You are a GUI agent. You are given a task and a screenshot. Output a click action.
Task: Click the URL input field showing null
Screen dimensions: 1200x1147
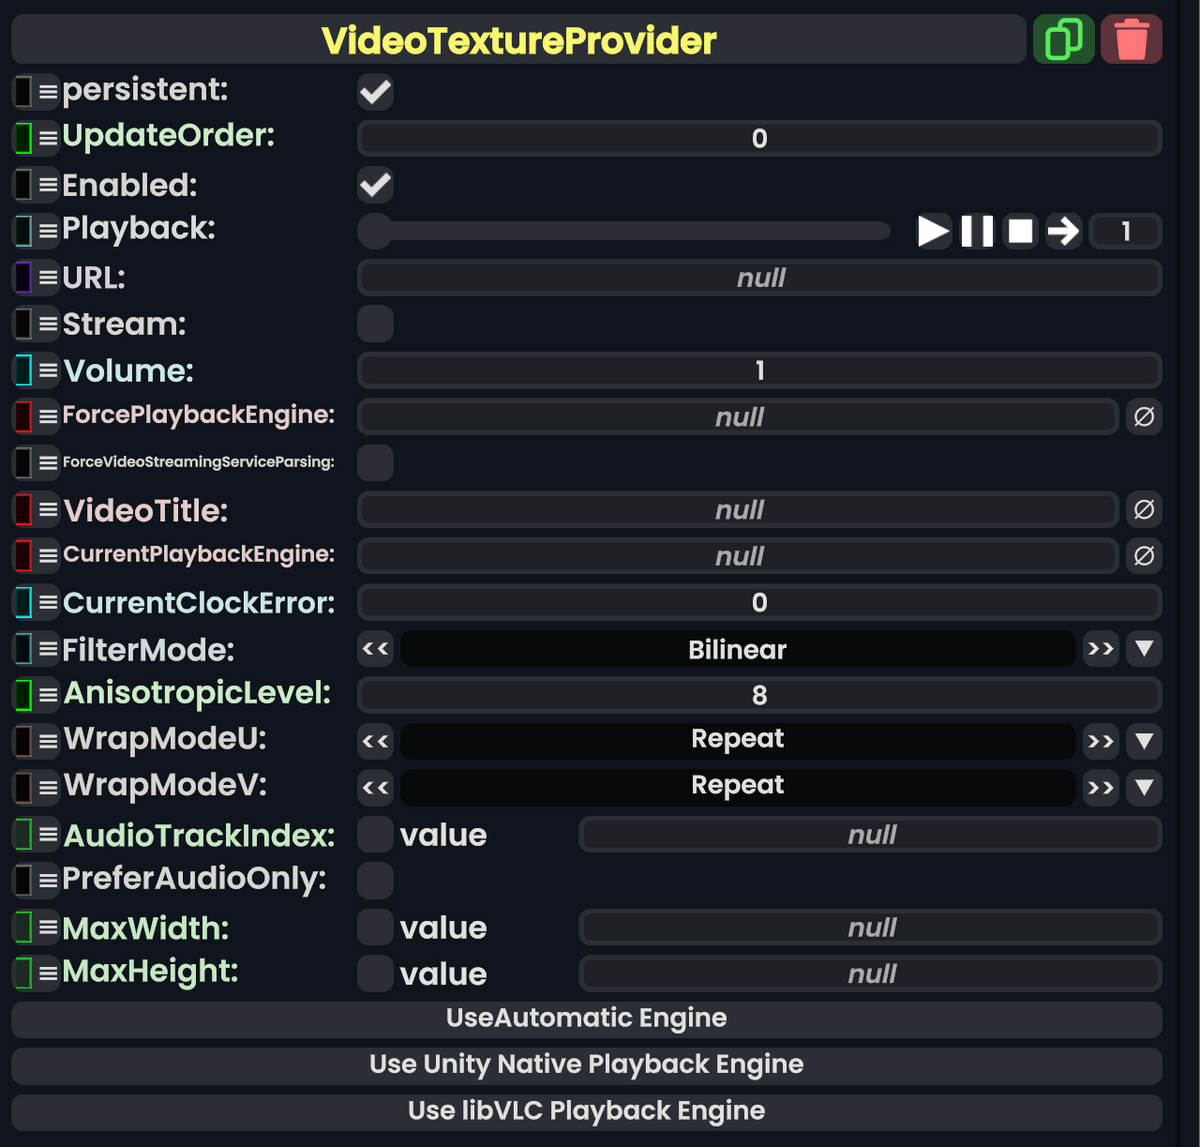tap(760, 277)
